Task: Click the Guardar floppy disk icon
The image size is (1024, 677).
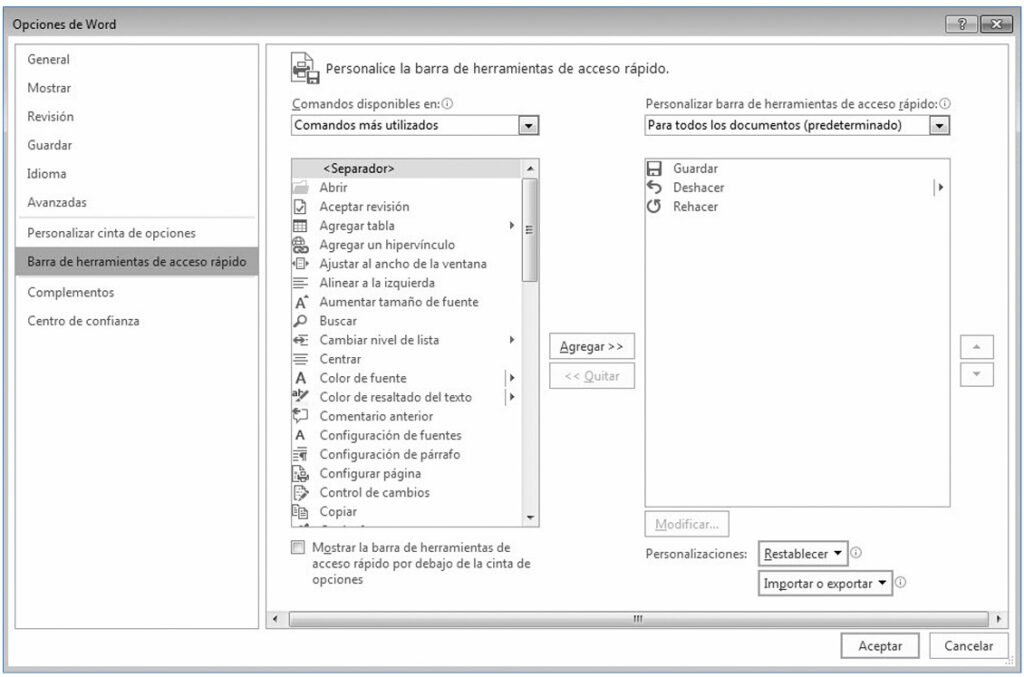Action: 654,168
